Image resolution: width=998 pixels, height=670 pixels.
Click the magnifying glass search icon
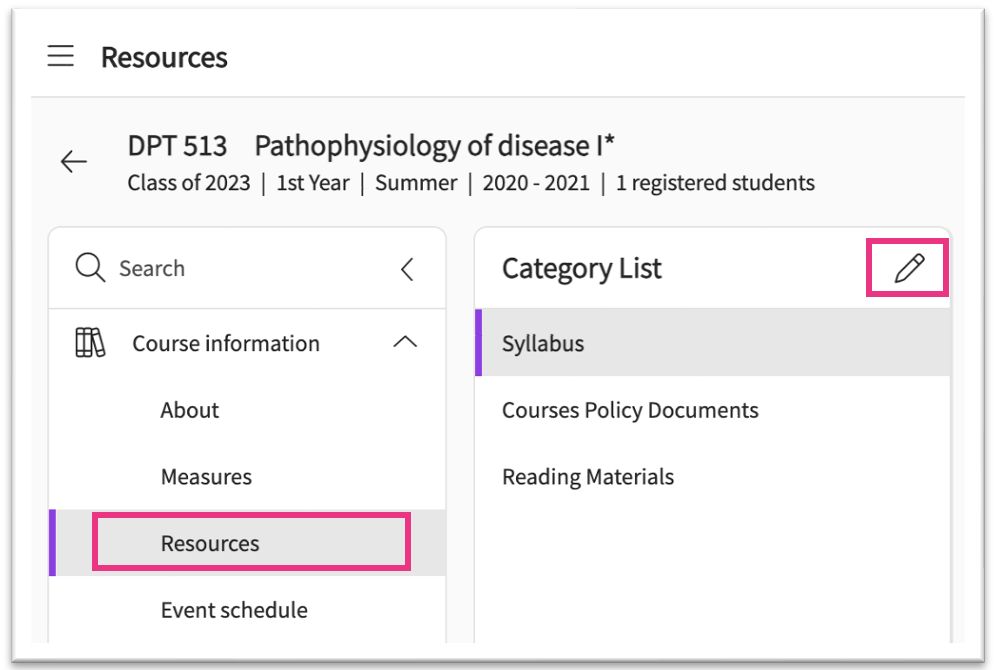point(90,268)
